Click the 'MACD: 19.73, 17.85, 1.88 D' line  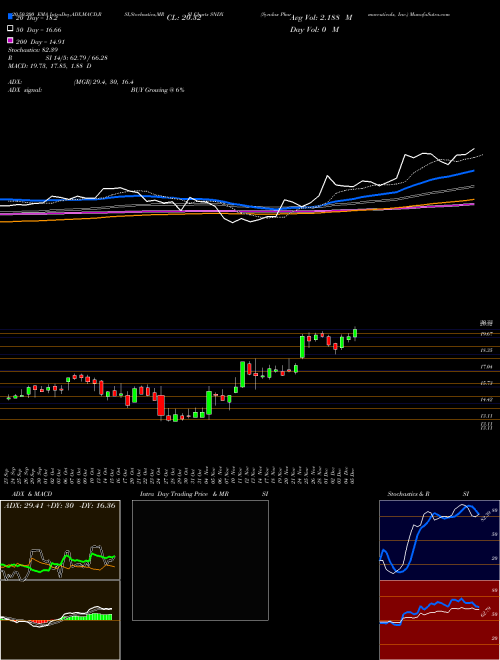(50, 66)
